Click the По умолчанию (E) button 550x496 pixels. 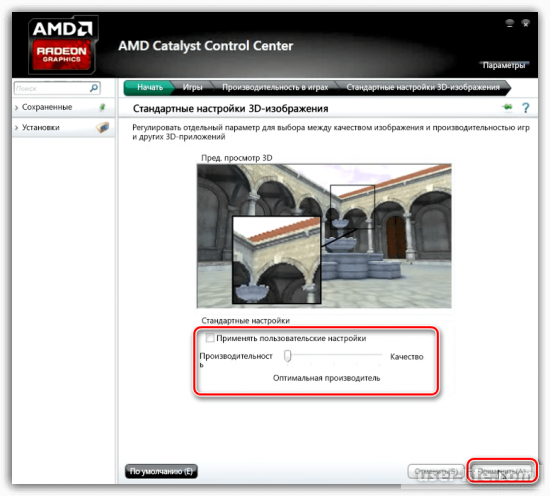pos(161,471)
